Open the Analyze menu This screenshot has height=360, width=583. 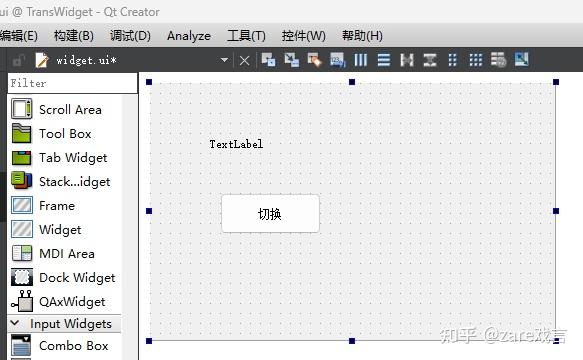[x=189, y=36]
